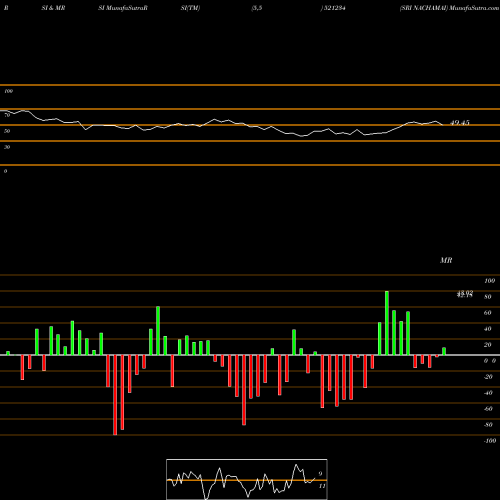Click the 9 label in the mini chart
This screenshot has height=500, width=500.
click(x=320, y=474)
